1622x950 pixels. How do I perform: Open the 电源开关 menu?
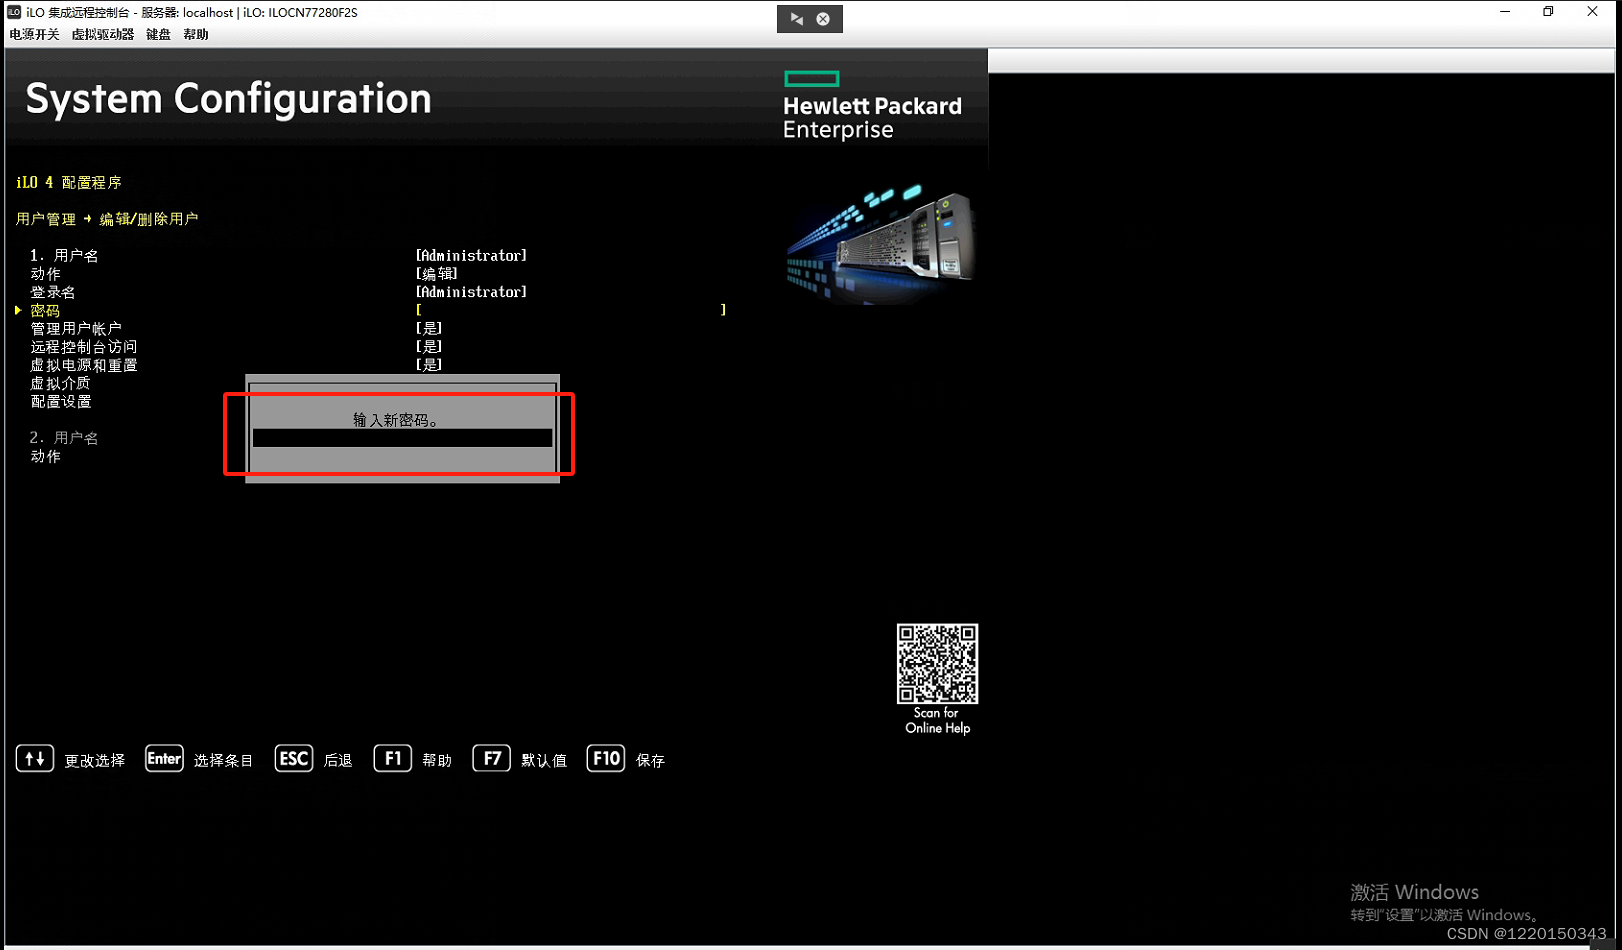click(x=34, y=34)
